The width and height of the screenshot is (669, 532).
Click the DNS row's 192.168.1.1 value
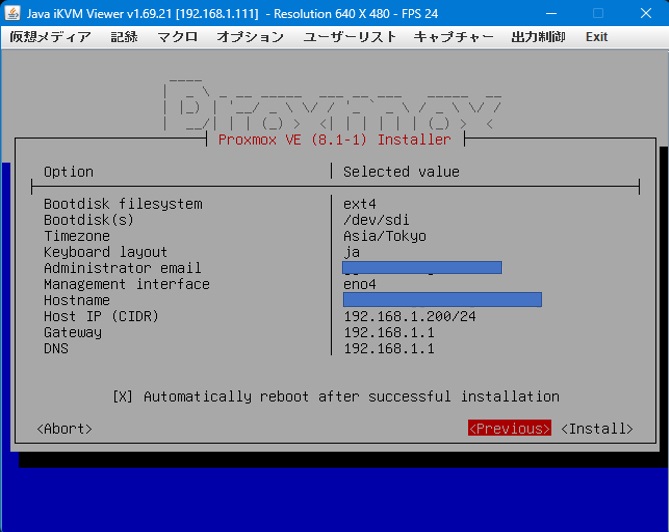coord(389,349)
